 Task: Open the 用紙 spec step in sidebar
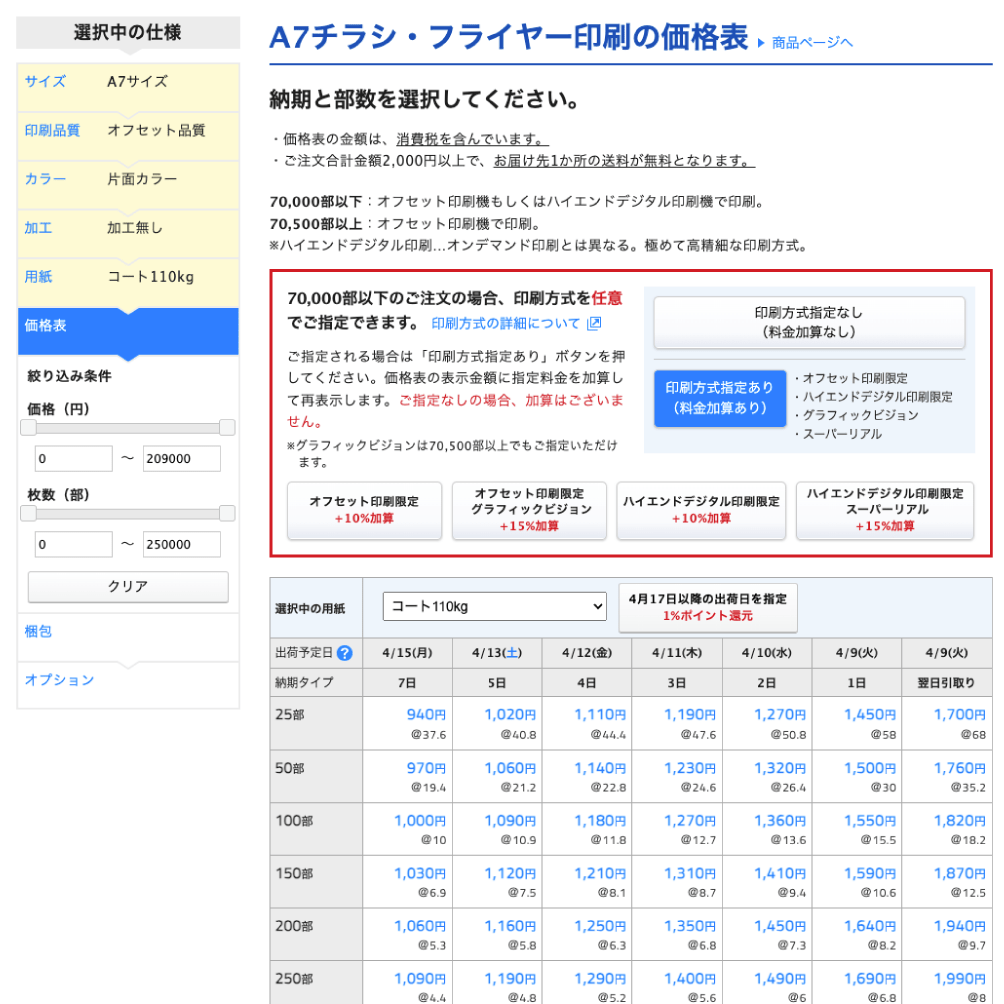pyautogui.click(x=128, y=277)
